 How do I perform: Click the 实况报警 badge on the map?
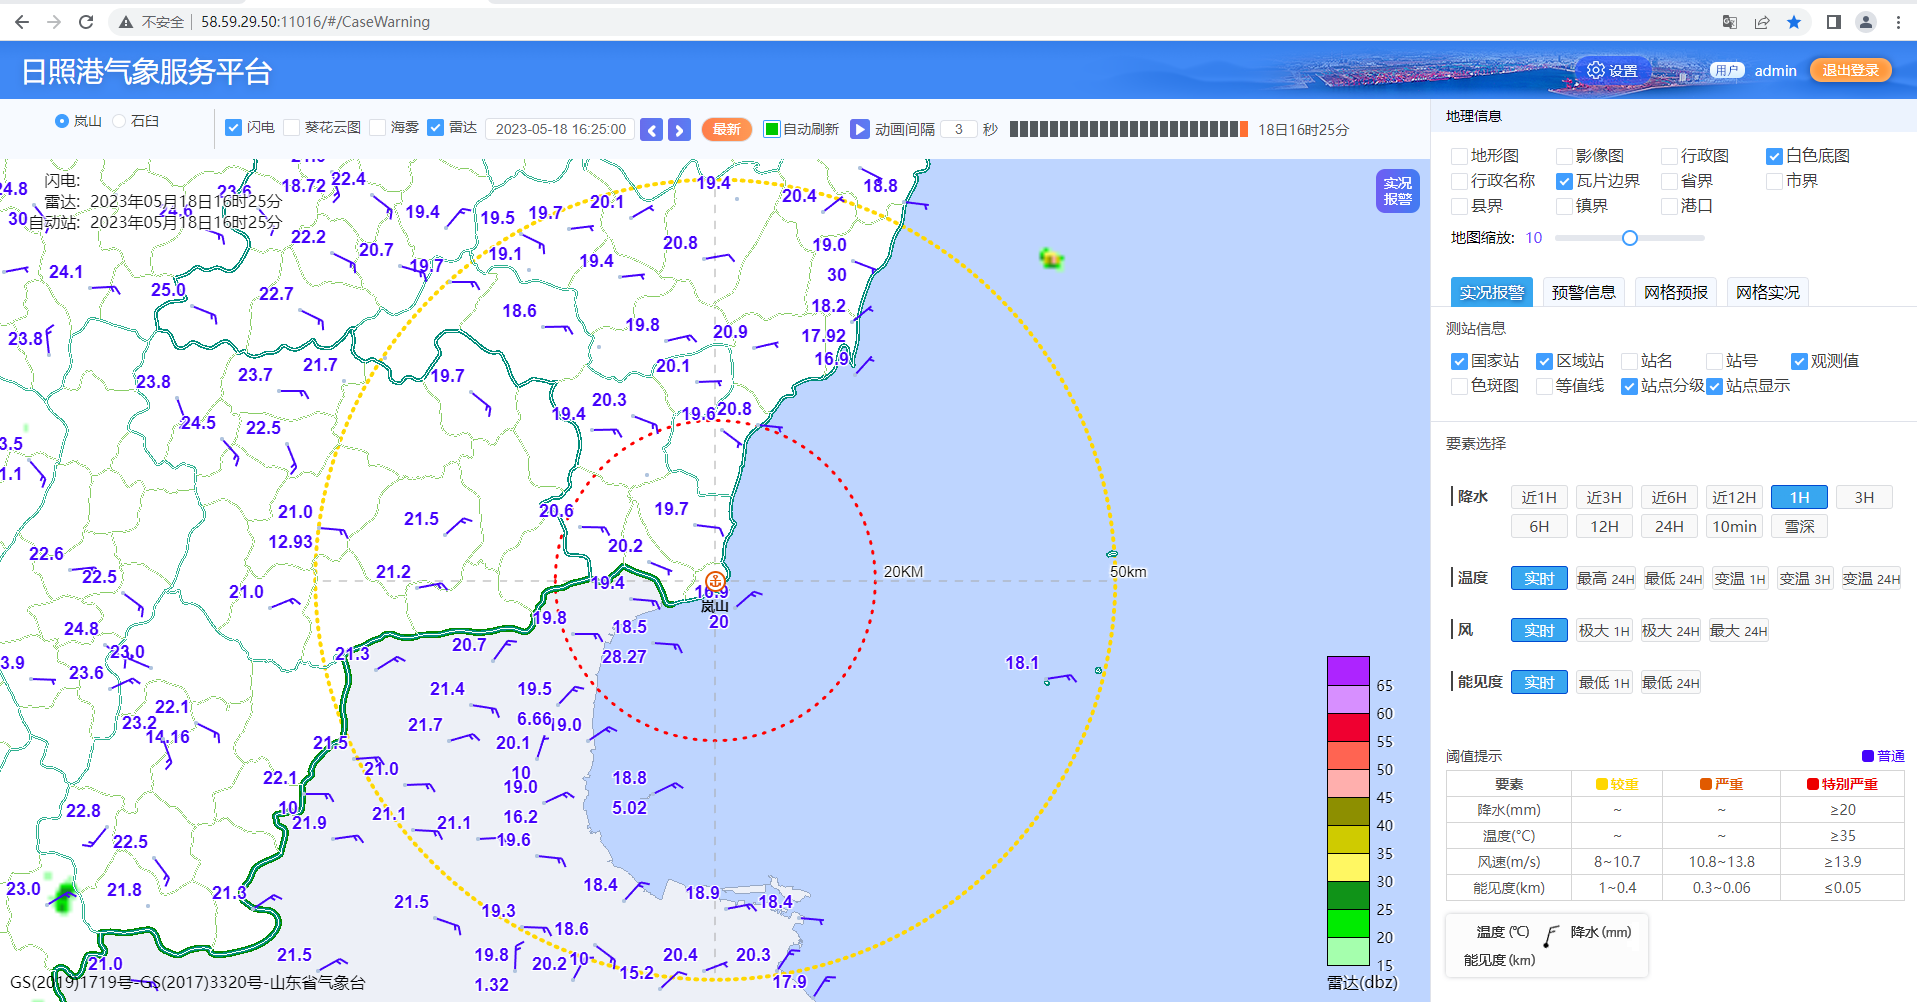1397,191
